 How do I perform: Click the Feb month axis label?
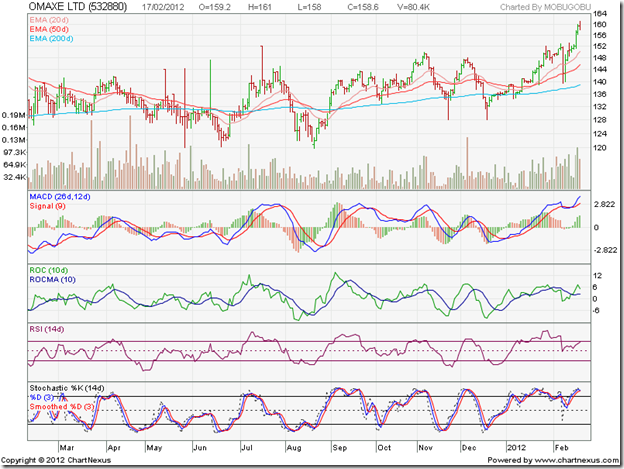pyautogui.click(x=562, y=448)
